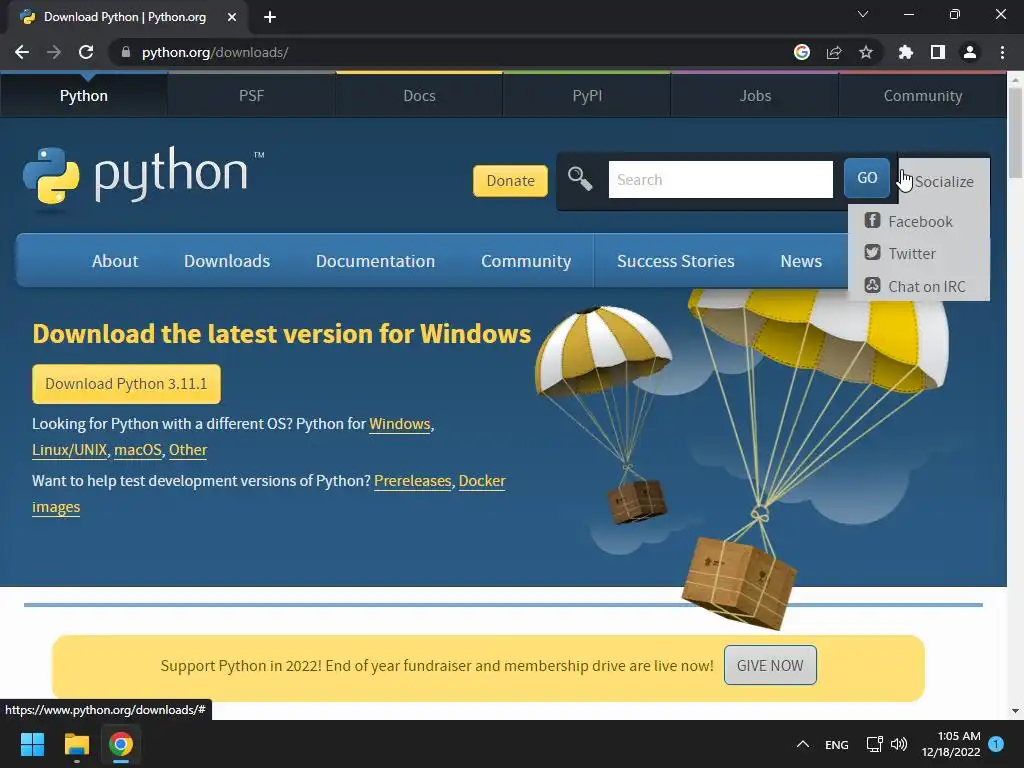Open the Success Stories menu

tap(676, 261)
